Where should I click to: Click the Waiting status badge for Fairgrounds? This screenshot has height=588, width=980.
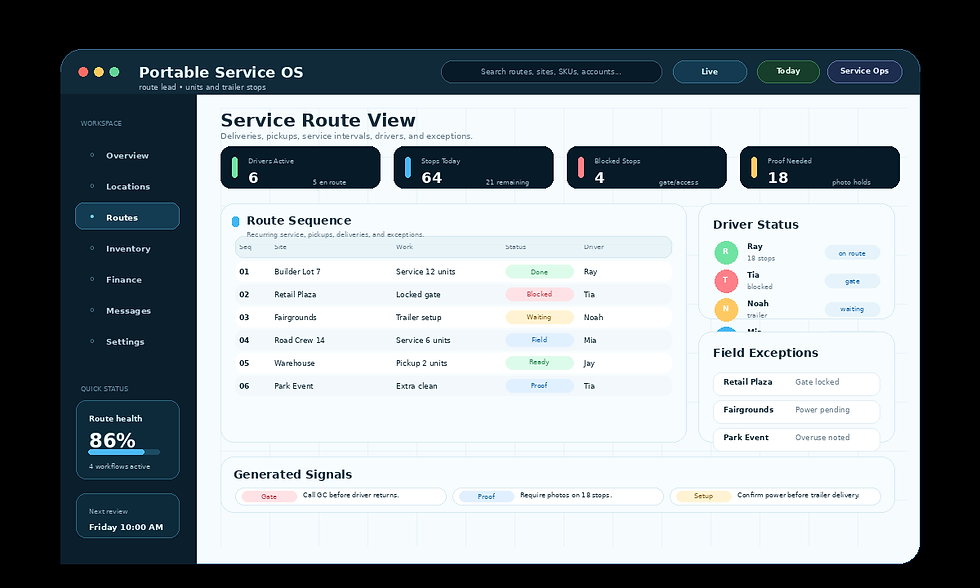(x=539, y=317)
